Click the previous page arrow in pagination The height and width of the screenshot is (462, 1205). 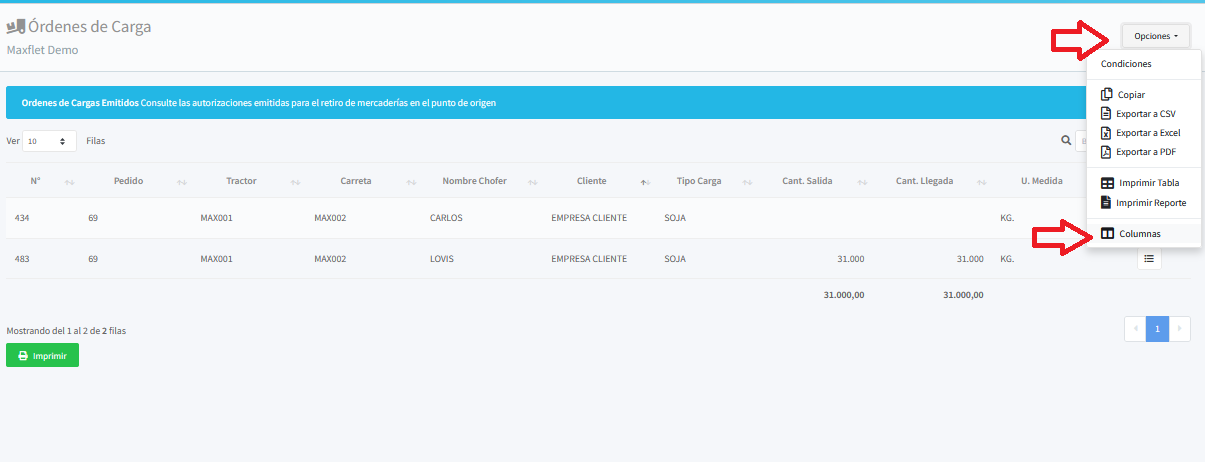[x=1135, y=329]
